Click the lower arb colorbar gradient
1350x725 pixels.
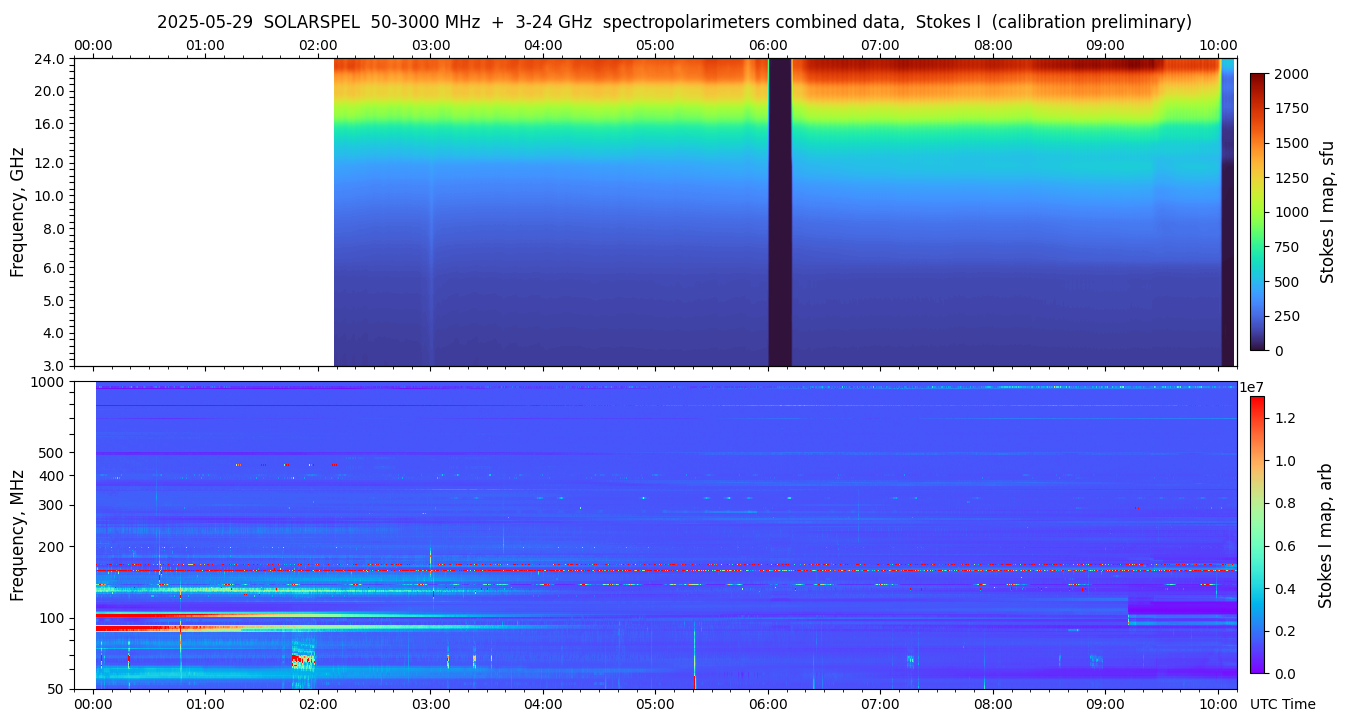pos(1257,535)
